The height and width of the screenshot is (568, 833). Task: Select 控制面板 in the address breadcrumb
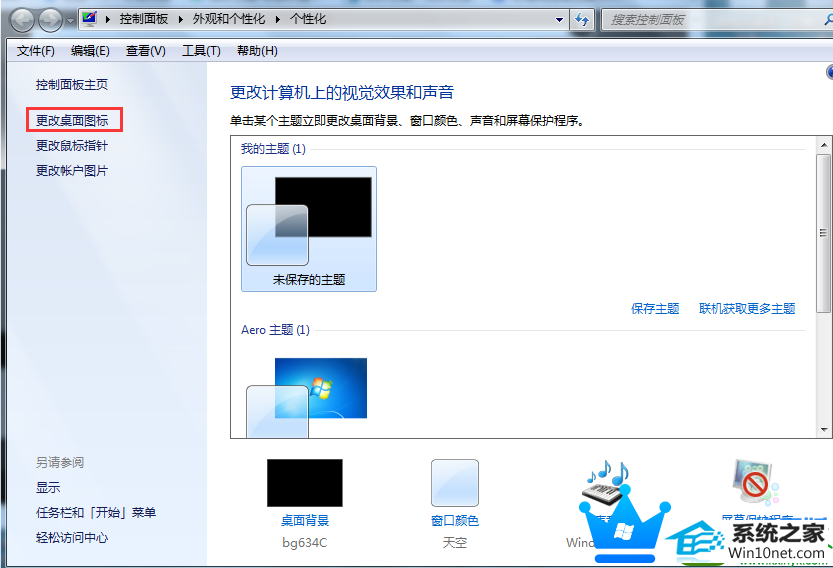(143, 20)
